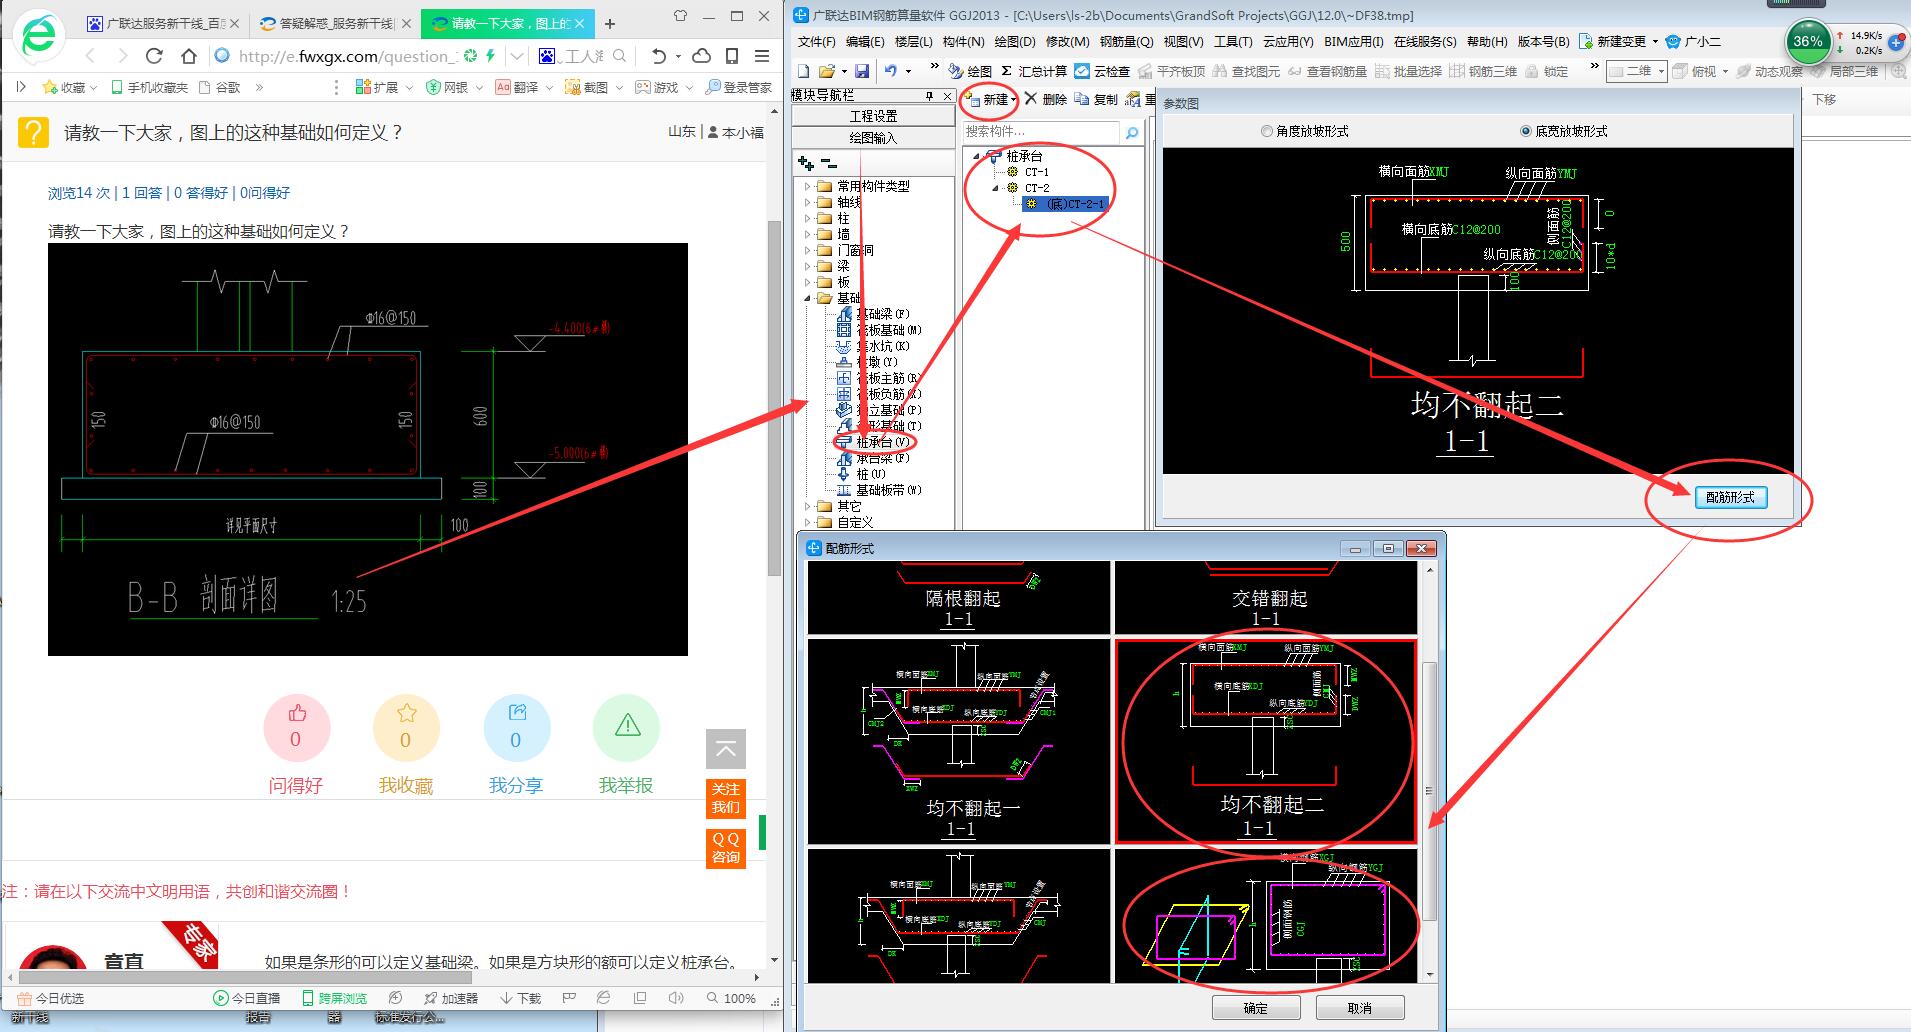Go to browser home page

188,56
